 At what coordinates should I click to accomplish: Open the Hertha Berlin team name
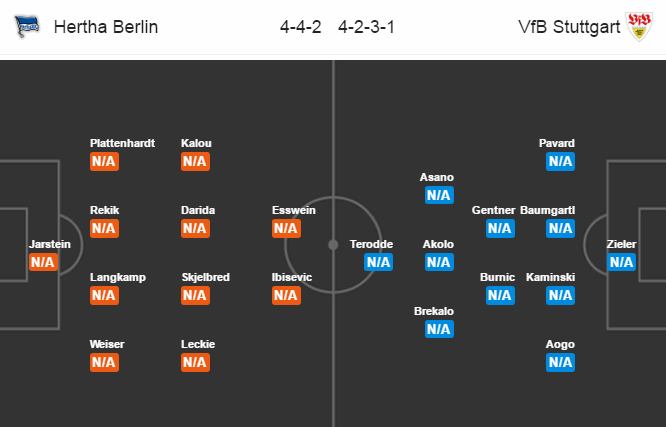(106, 27)
